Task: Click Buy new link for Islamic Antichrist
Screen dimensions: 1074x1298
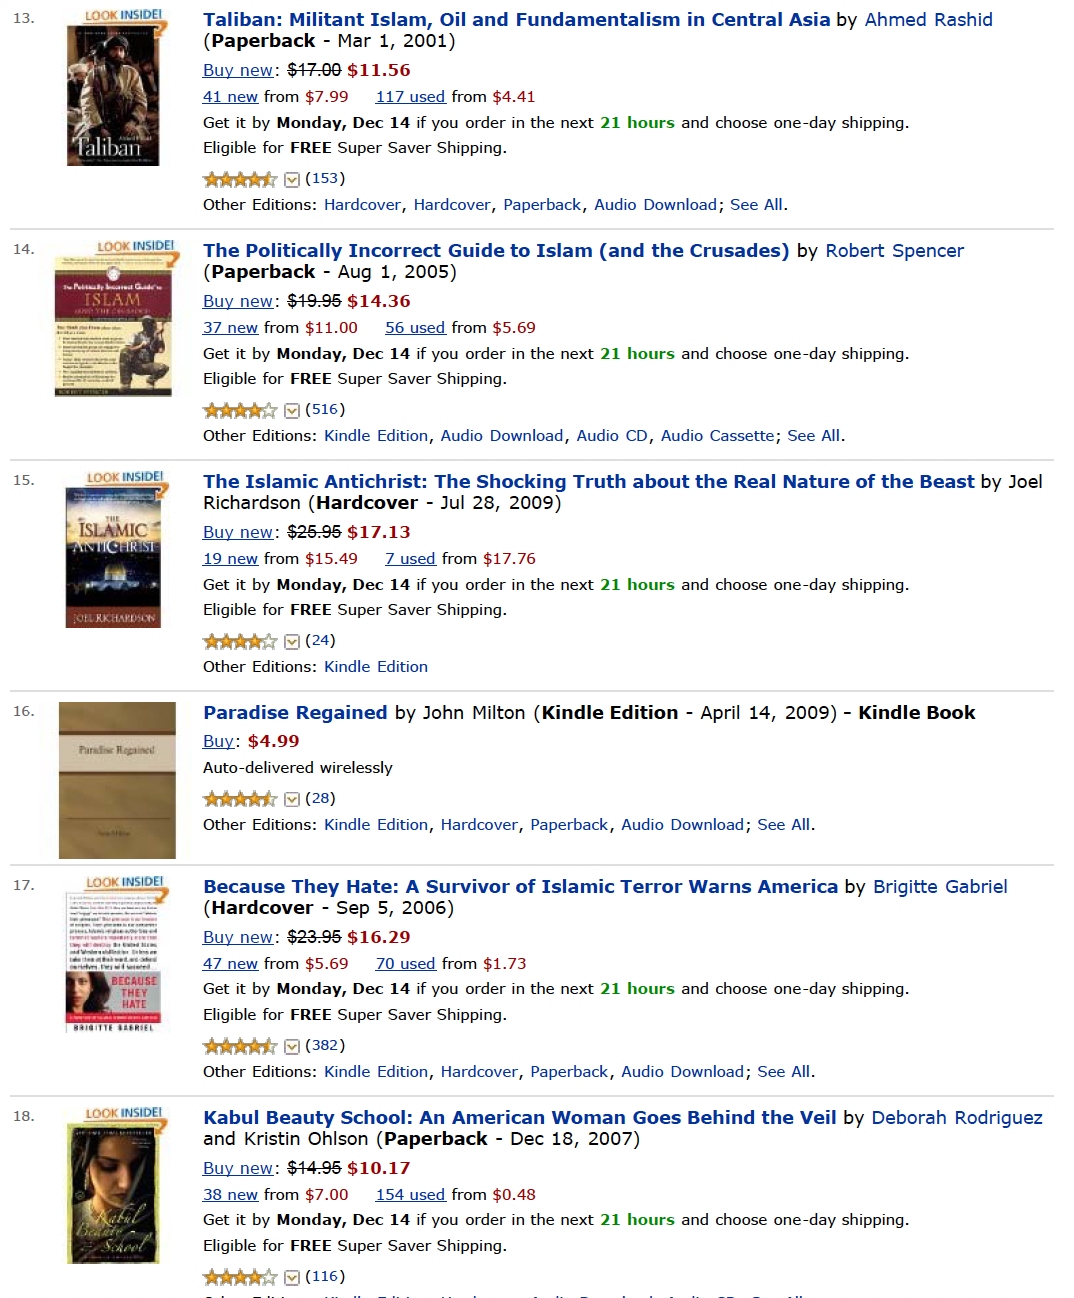Action: tap(238, 533)
